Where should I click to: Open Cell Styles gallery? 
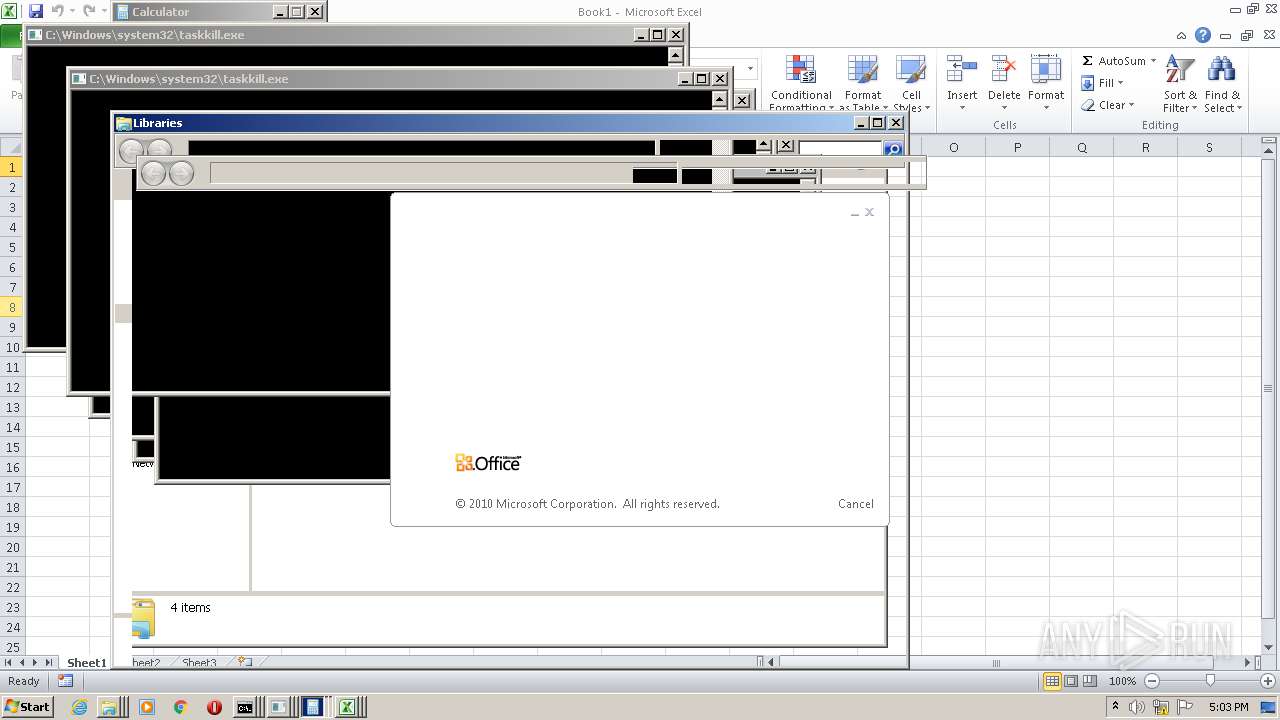click(911, 83)
